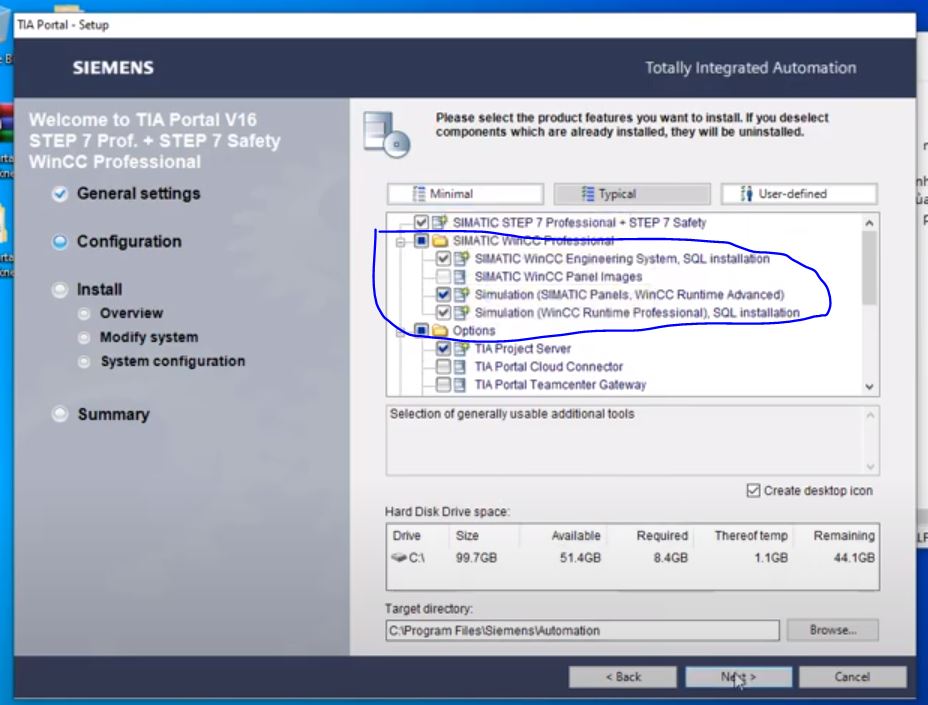Check the TIA Portal Teamcenter Gateway box
The height and width of the screenshot is (705, 928).
[443, 385]
